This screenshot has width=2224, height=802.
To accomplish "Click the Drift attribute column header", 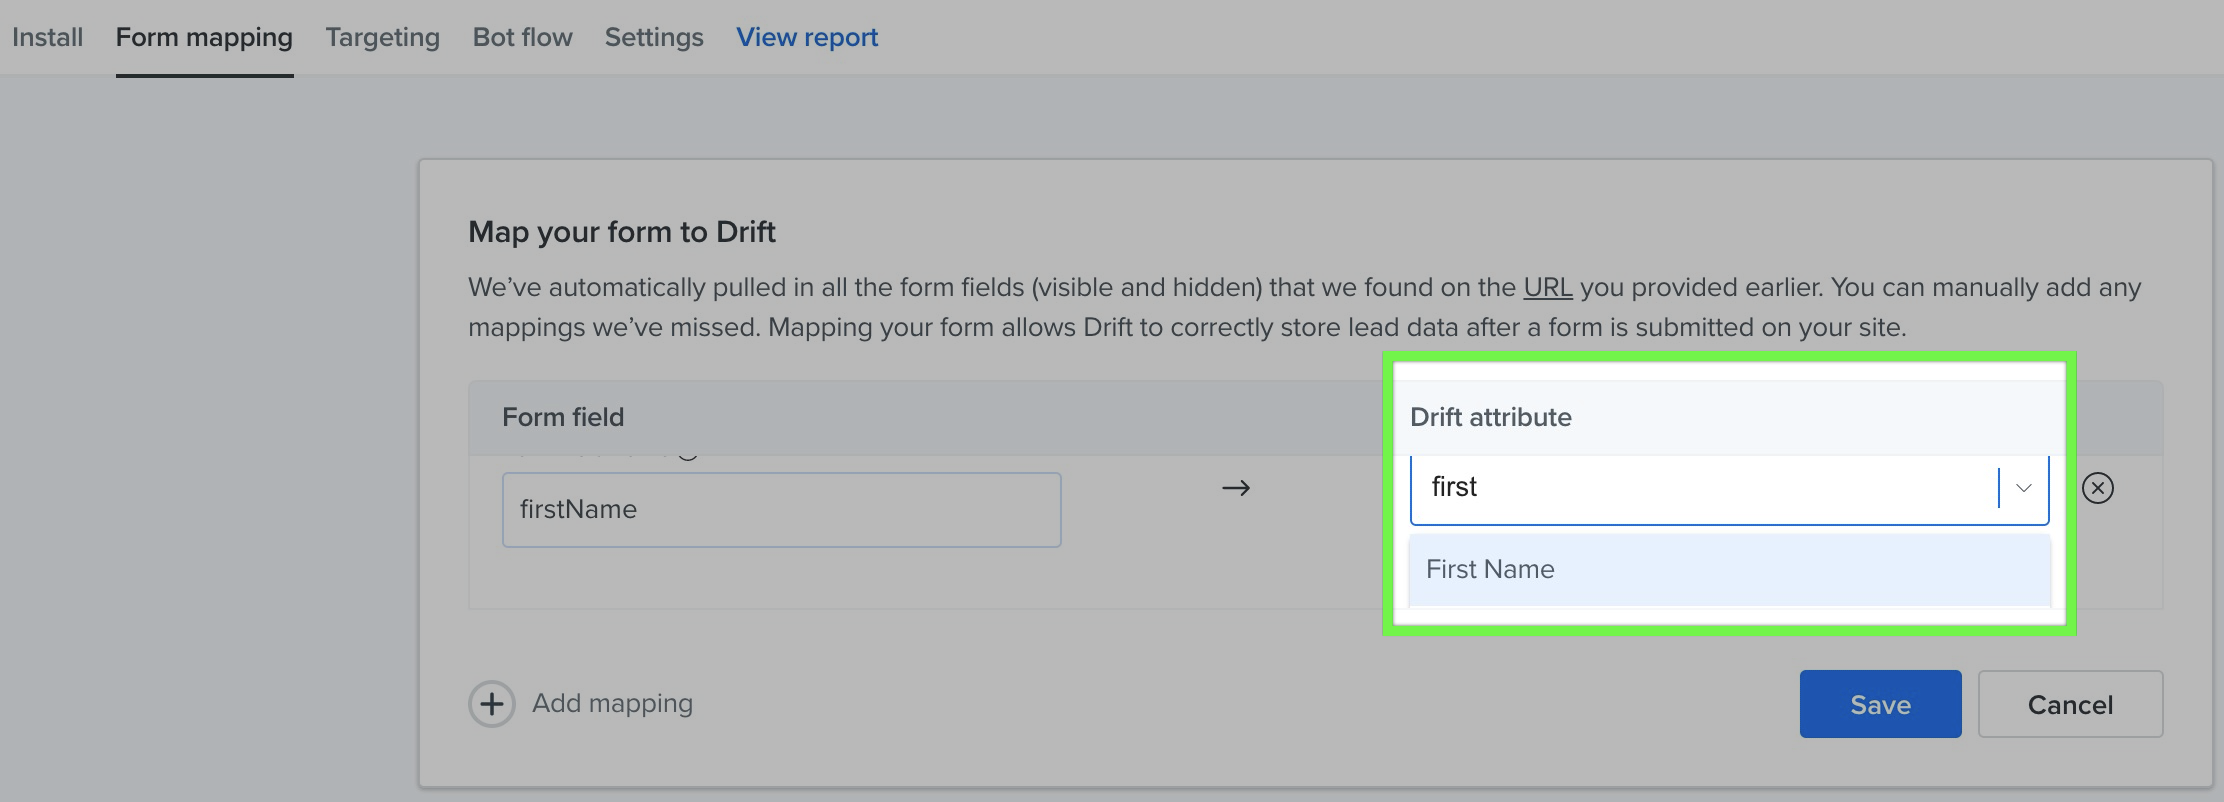I will pos(1490,417).
